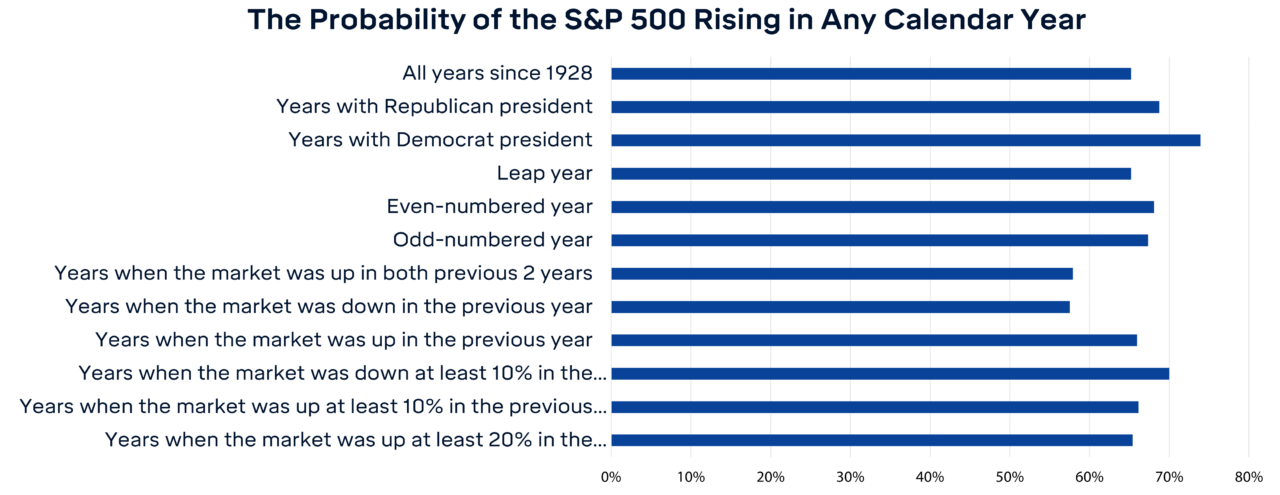Click the bar for up in both previous 2 years

[841, 273]
